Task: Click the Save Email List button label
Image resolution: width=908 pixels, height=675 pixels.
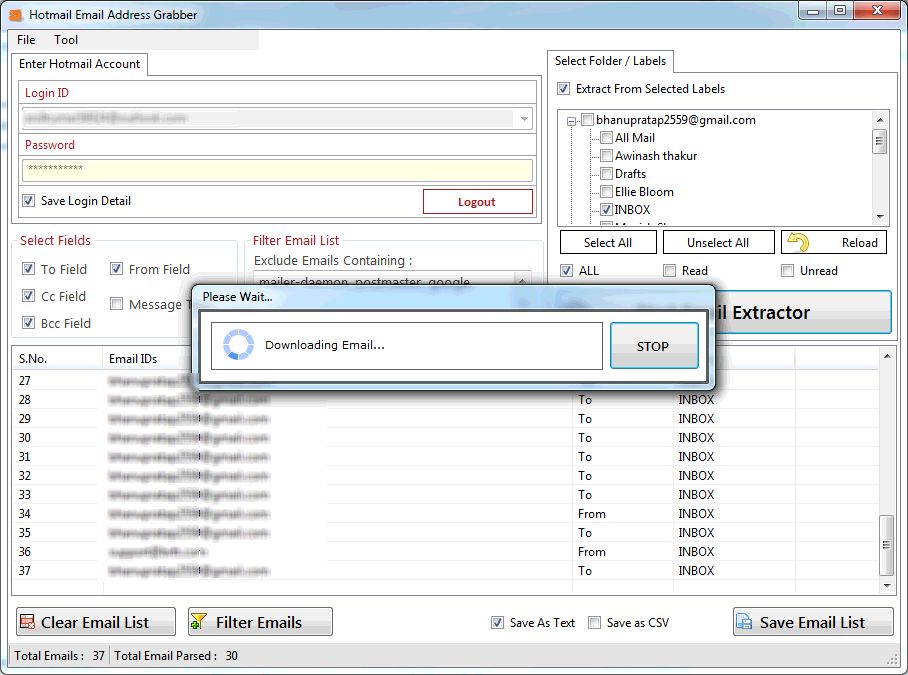Action: tap(812, 622)
